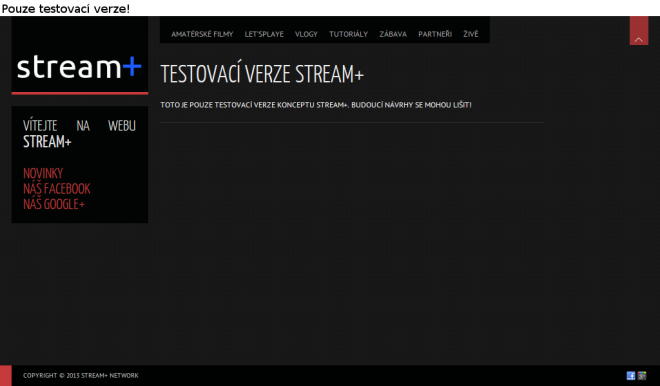660x386 pixels.
Task: Open the Tutoriály section
Action: 349,34
